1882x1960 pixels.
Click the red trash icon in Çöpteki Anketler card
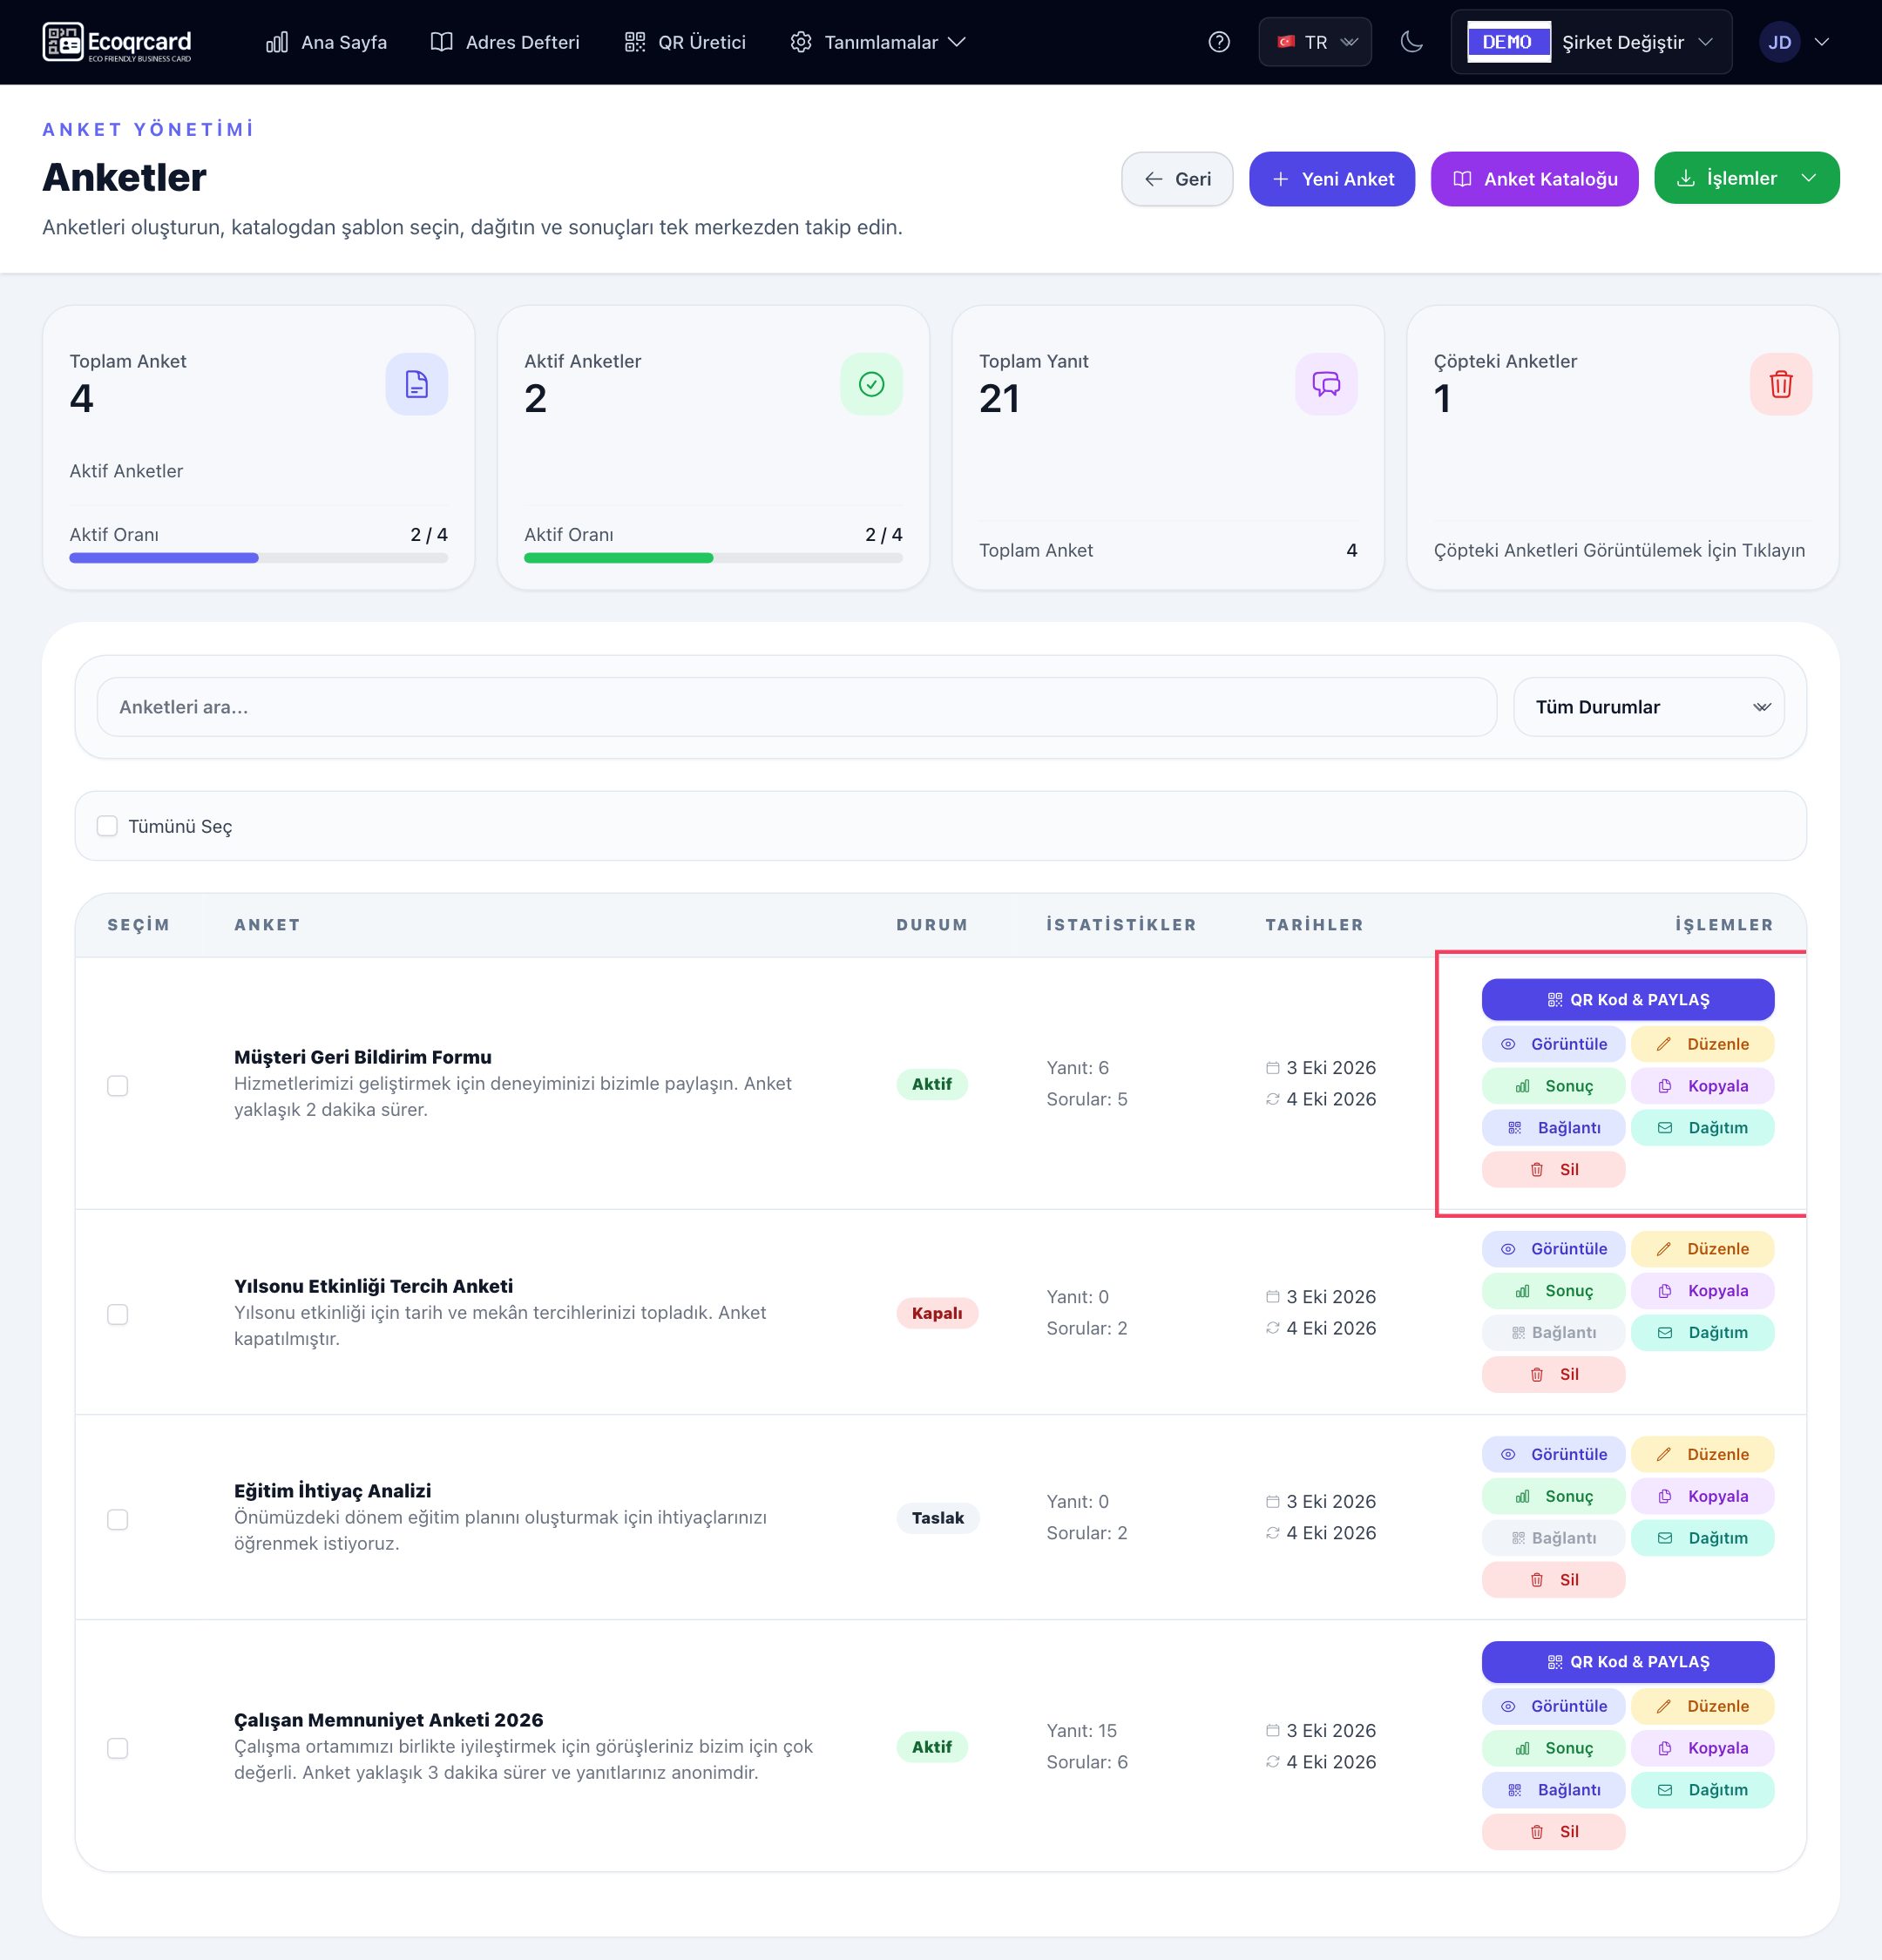1781,384
